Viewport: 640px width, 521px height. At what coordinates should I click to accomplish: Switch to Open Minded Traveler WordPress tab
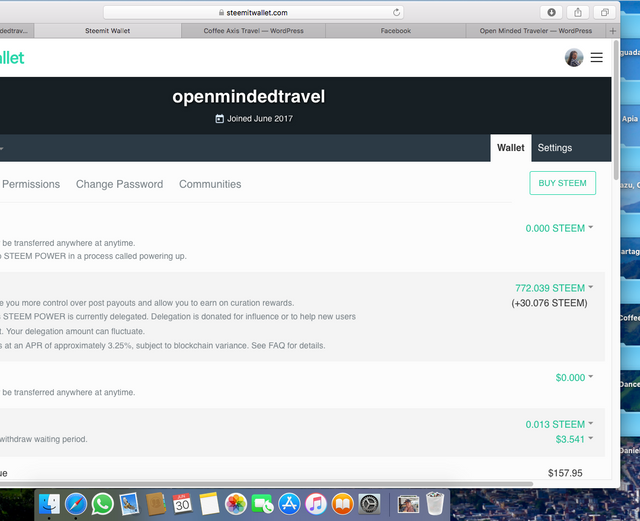pyautogui.click(x=536, y=31)
